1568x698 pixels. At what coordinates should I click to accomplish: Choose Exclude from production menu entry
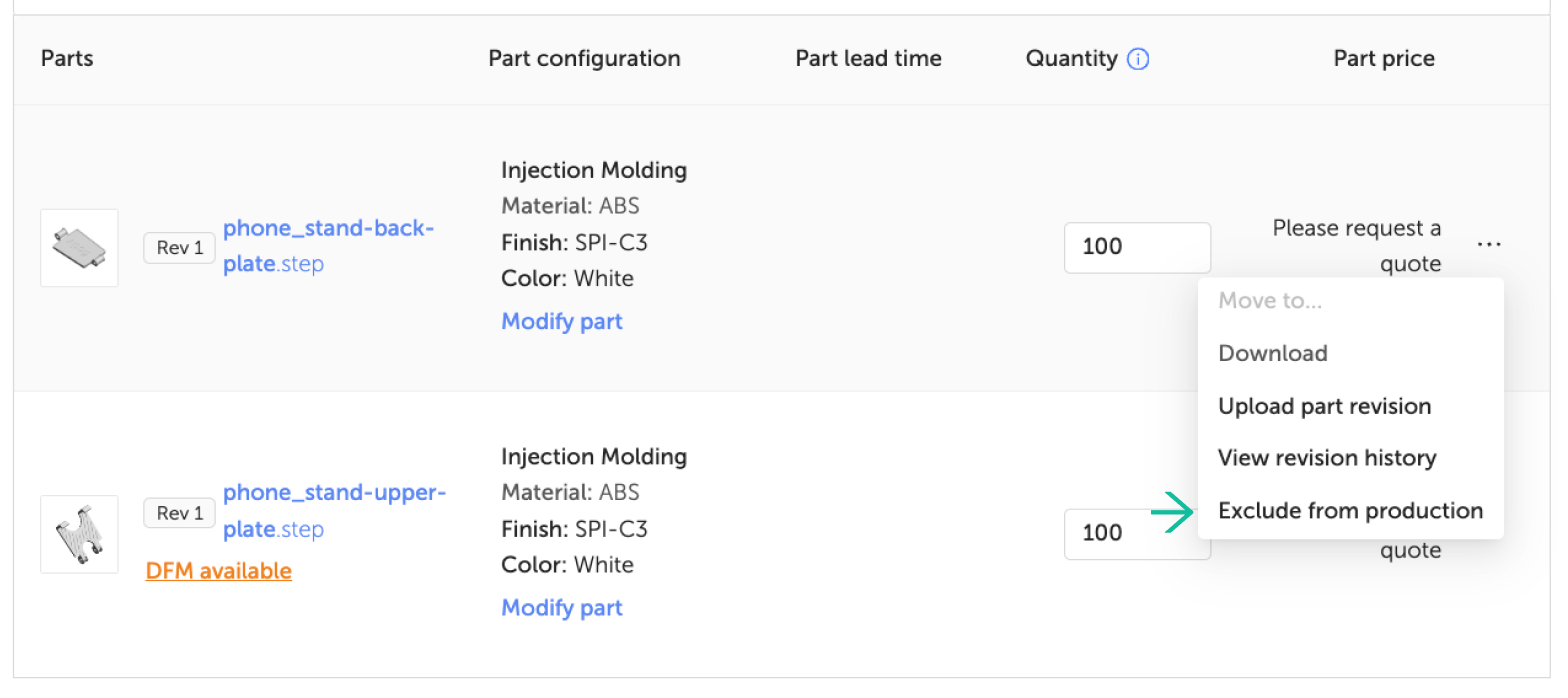click(1350, 511)
